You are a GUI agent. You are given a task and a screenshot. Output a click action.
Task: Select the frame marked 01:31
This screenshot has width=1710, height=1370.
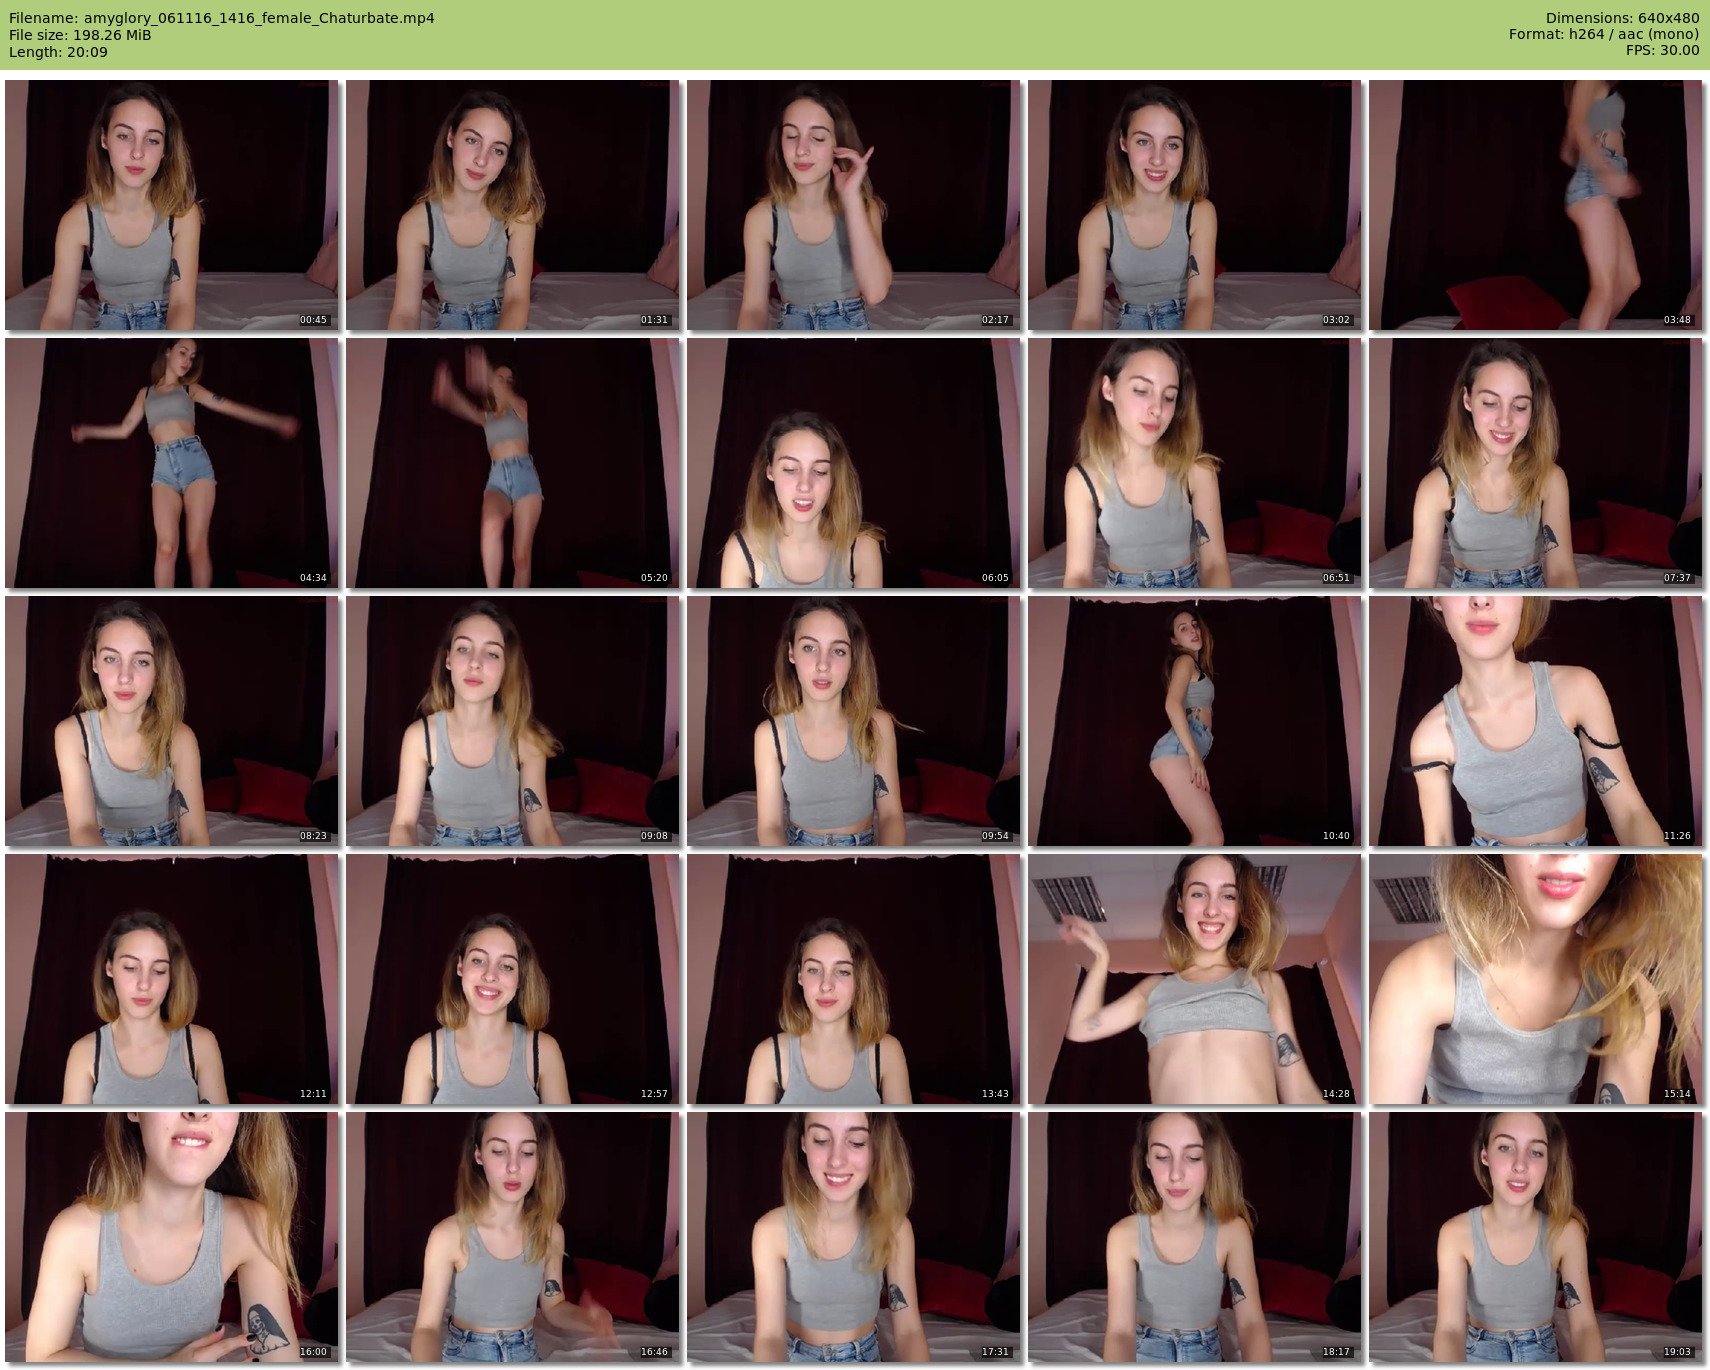(512, 205)
